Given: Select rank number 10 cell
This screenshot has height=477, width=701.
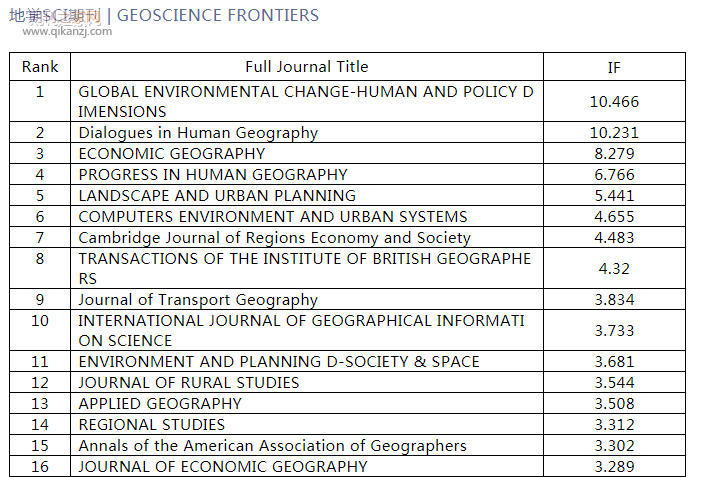Looking at the screenshot, I should (x=40, y=320).
